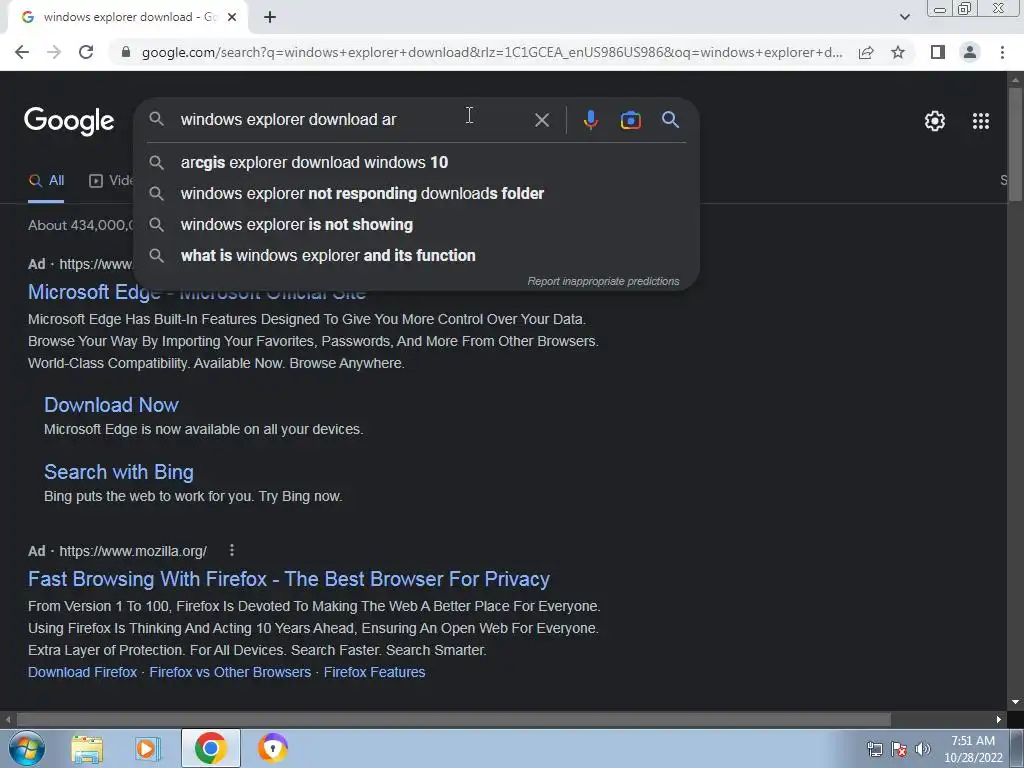Go to Google home logo

pos(69,121)
